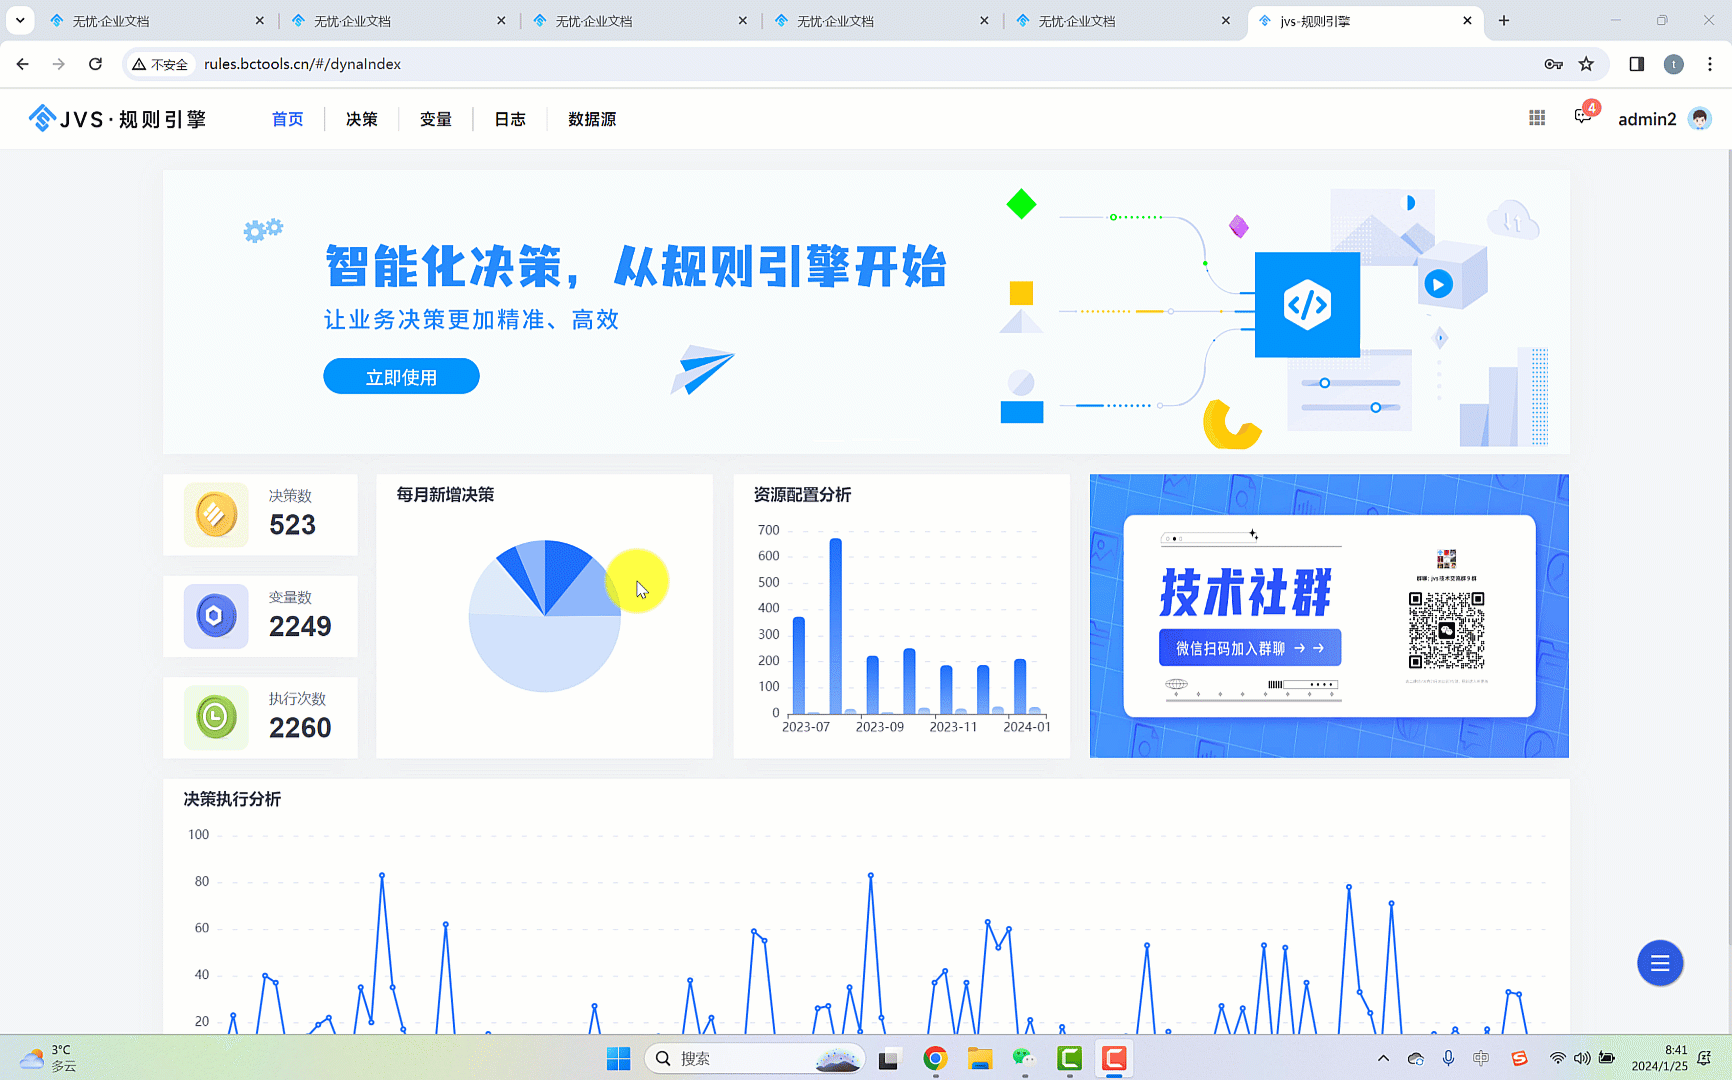1732x1080 pixels.
Task: Click the Windows taskbar 搜索 box
Action: tap(754, 1058)
